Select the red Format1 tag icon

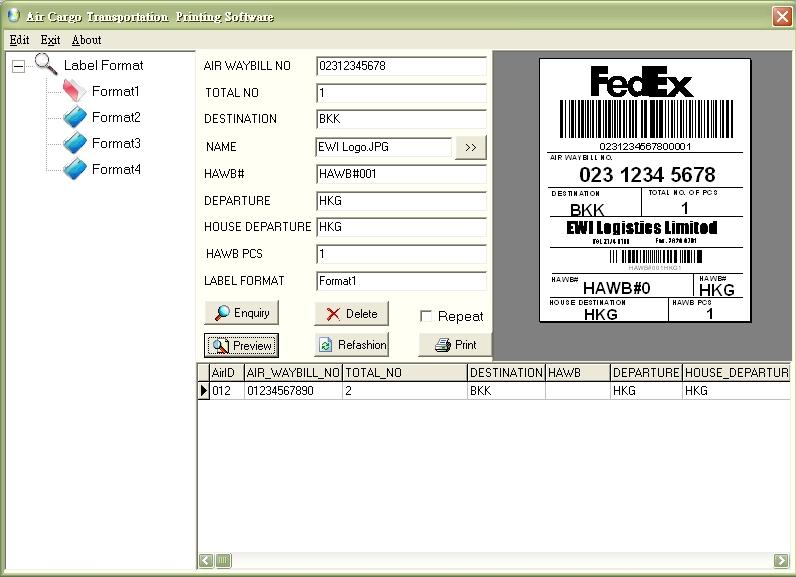pyautogui.click(x=75, y=91)
